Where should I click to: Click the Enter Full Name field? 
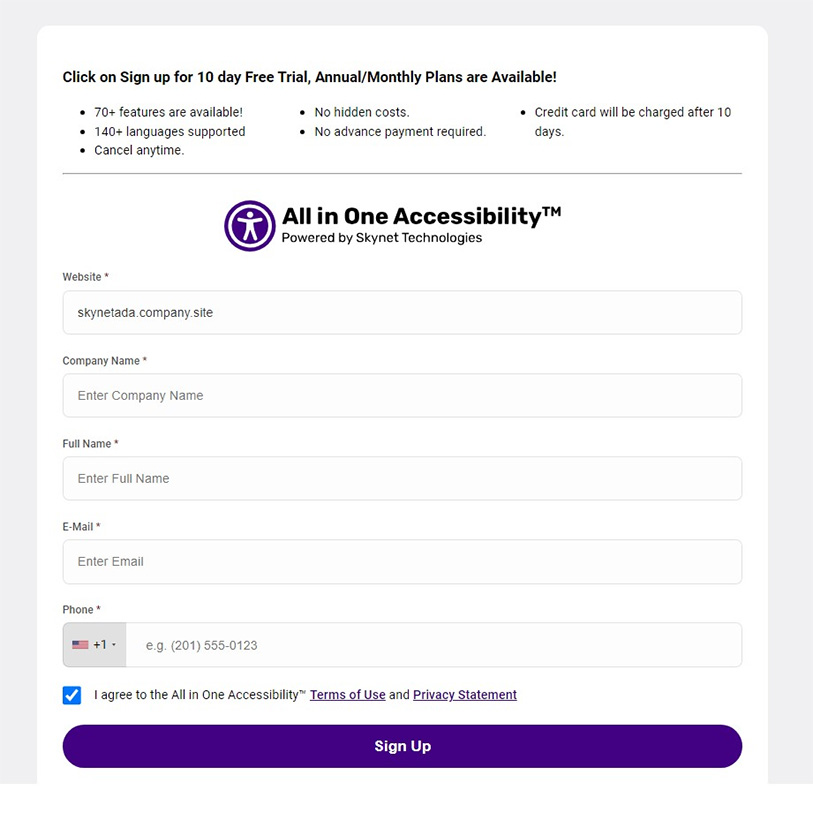tap(400, 478)
